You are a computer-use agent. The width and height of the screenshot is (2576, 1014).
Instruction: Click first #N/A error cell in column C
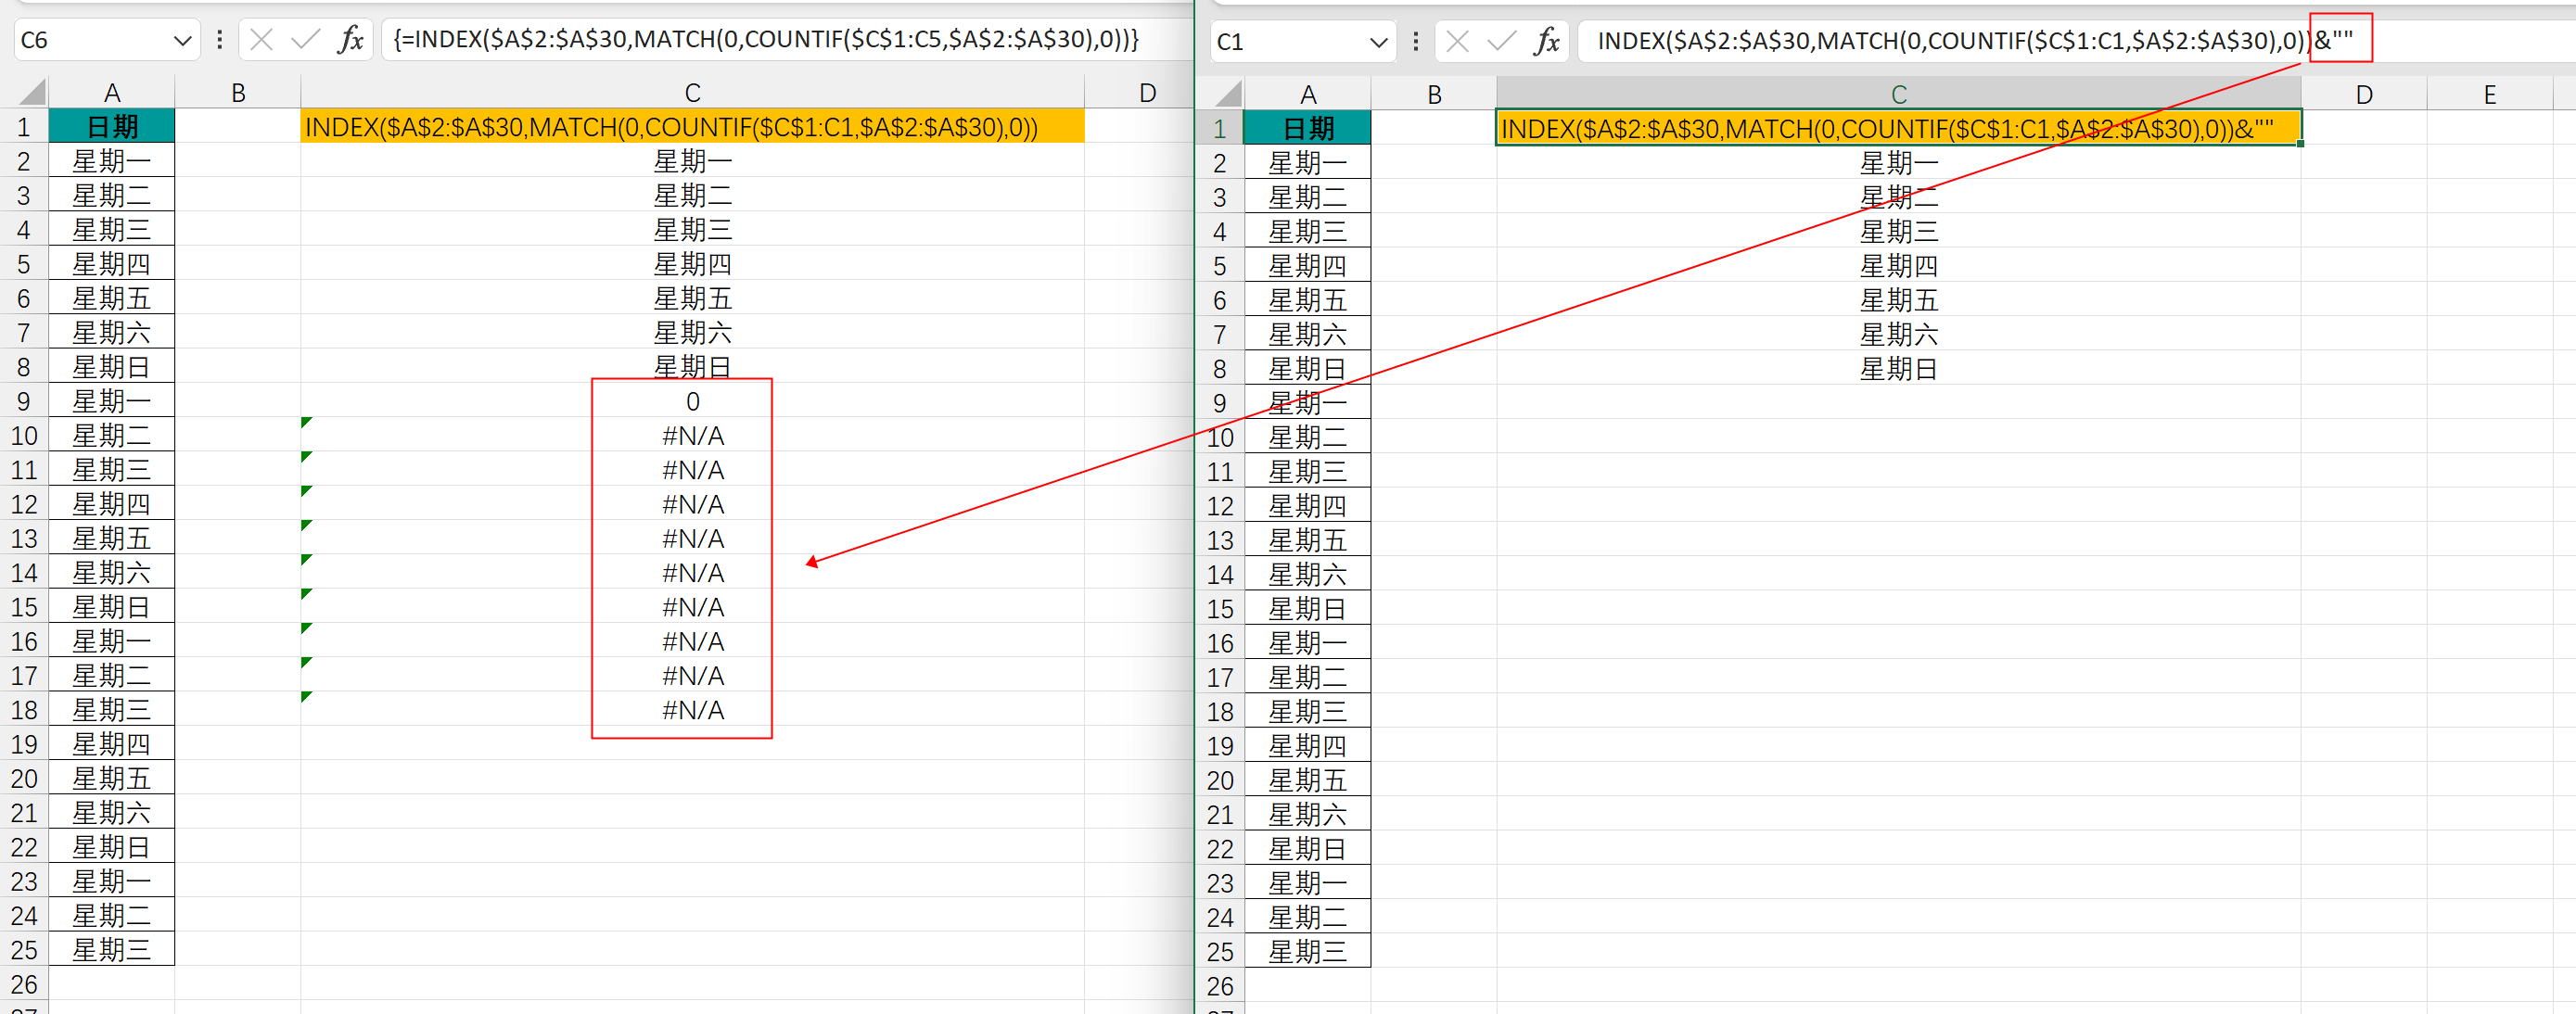click(x=692, y=436)
